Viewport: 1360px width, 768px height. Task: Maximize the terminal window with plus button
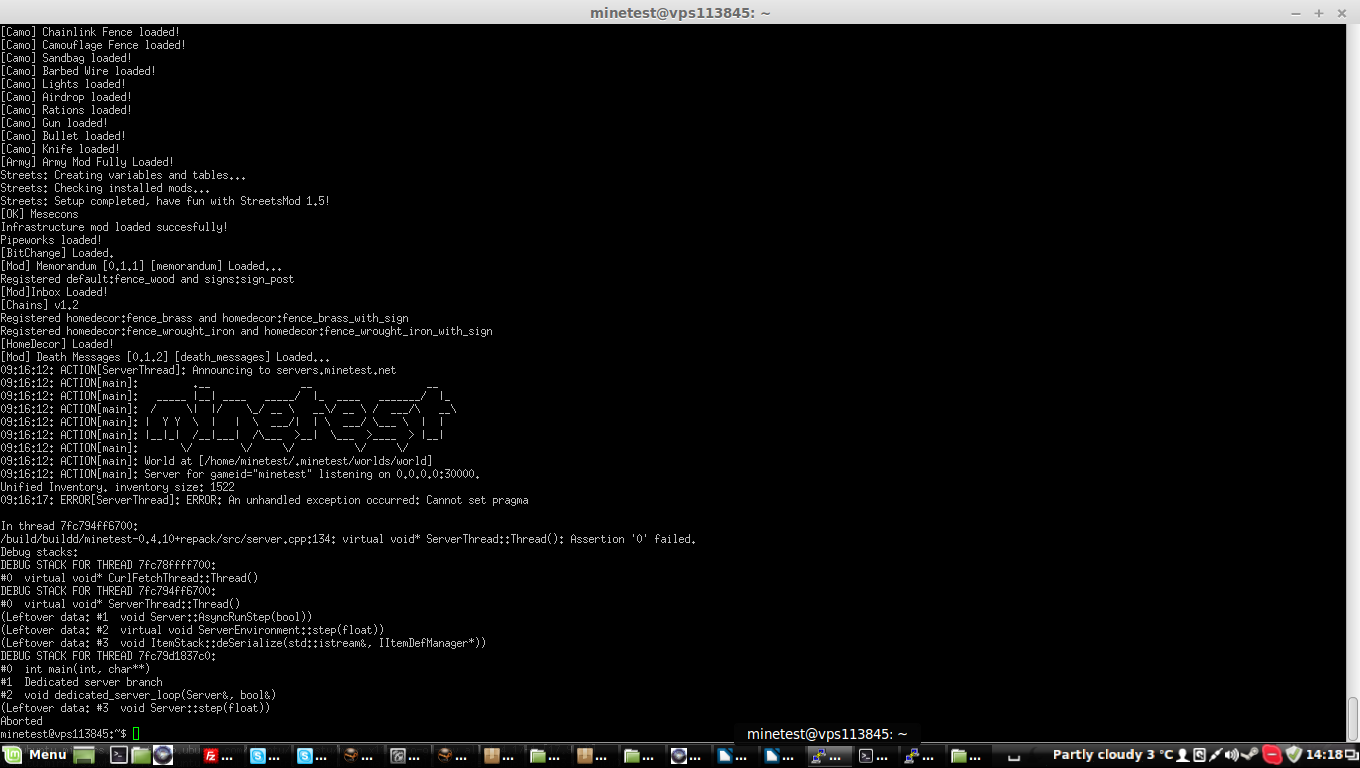1318,12
